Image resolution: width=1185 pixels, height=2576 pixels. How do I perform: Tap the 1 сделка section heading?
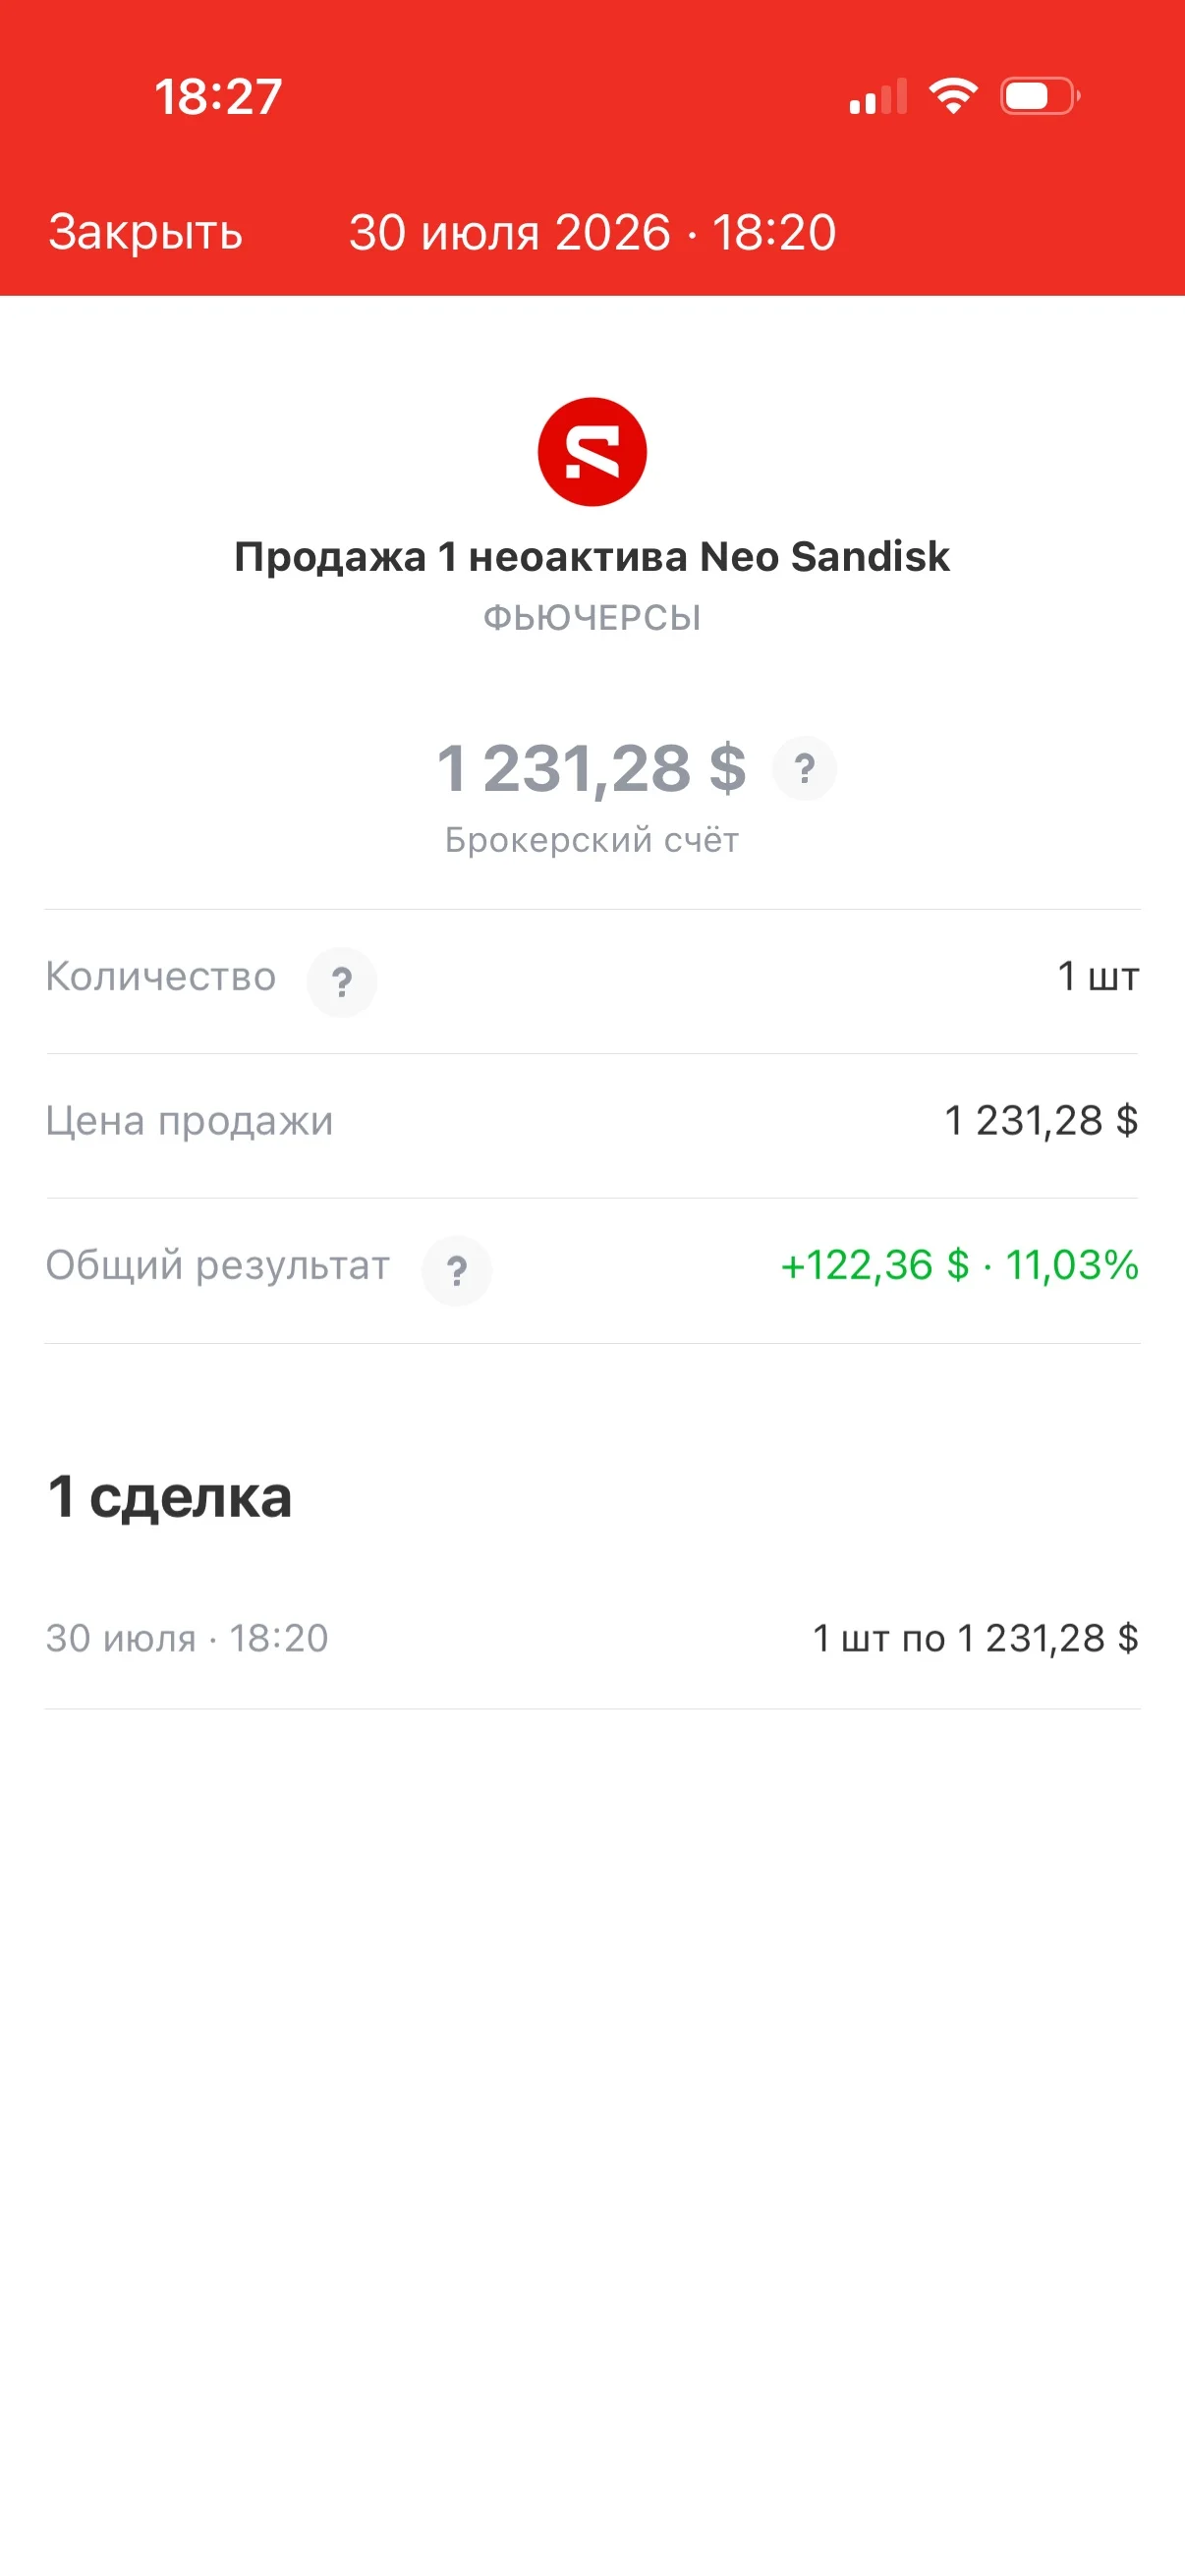point(170,1497)
